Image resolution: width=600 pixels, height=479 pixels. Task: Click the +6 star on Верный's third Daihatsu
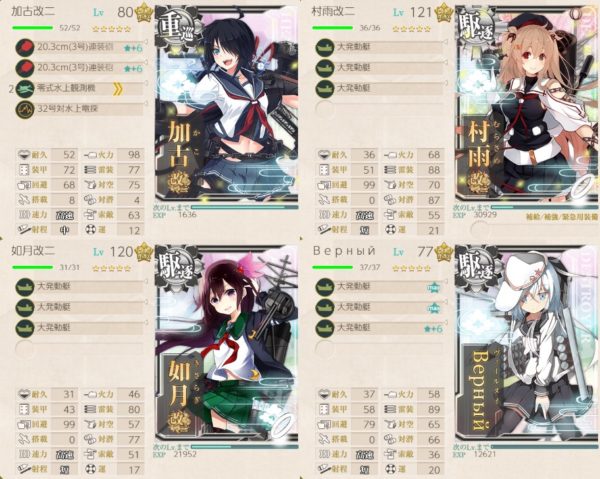tap(434, 329)
